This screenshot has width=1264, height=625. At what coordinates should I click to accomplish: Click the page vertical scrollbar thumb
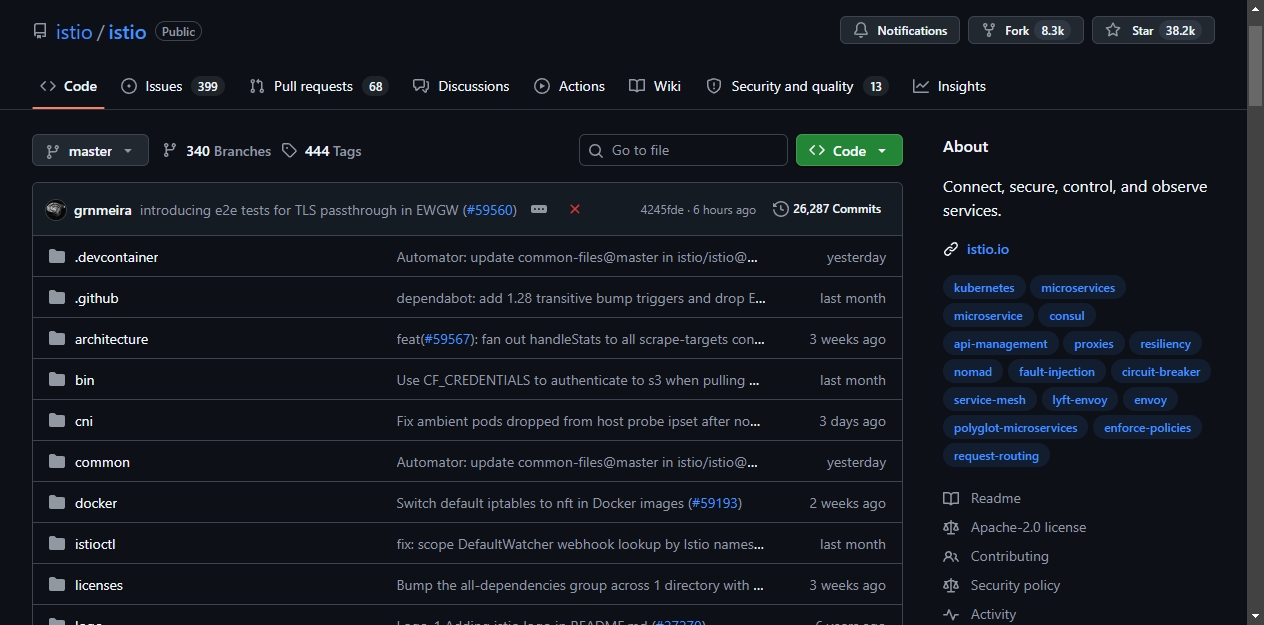(x=1256, y=66)
